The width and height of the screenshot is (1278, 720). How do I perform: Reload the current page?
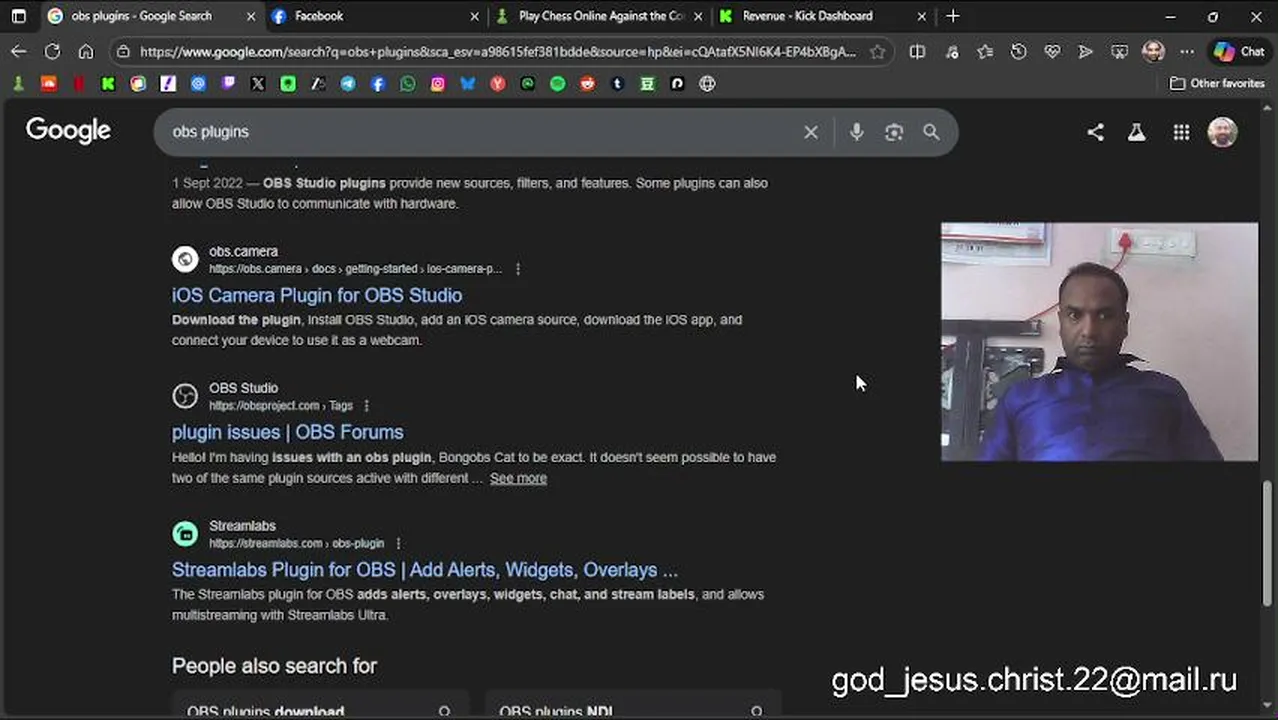tap(52, 51)
